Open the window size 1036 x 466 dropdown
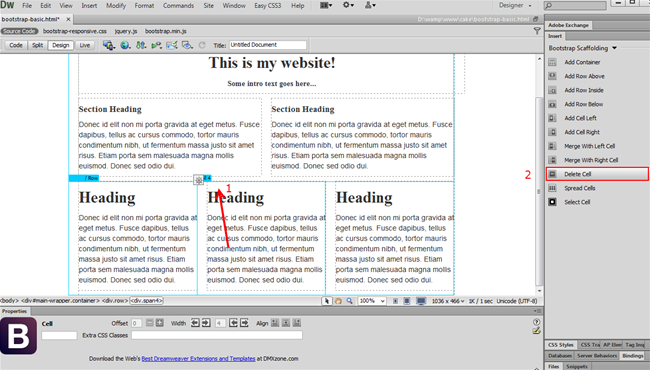Screen dimensions: 650x370 (448, 301)
